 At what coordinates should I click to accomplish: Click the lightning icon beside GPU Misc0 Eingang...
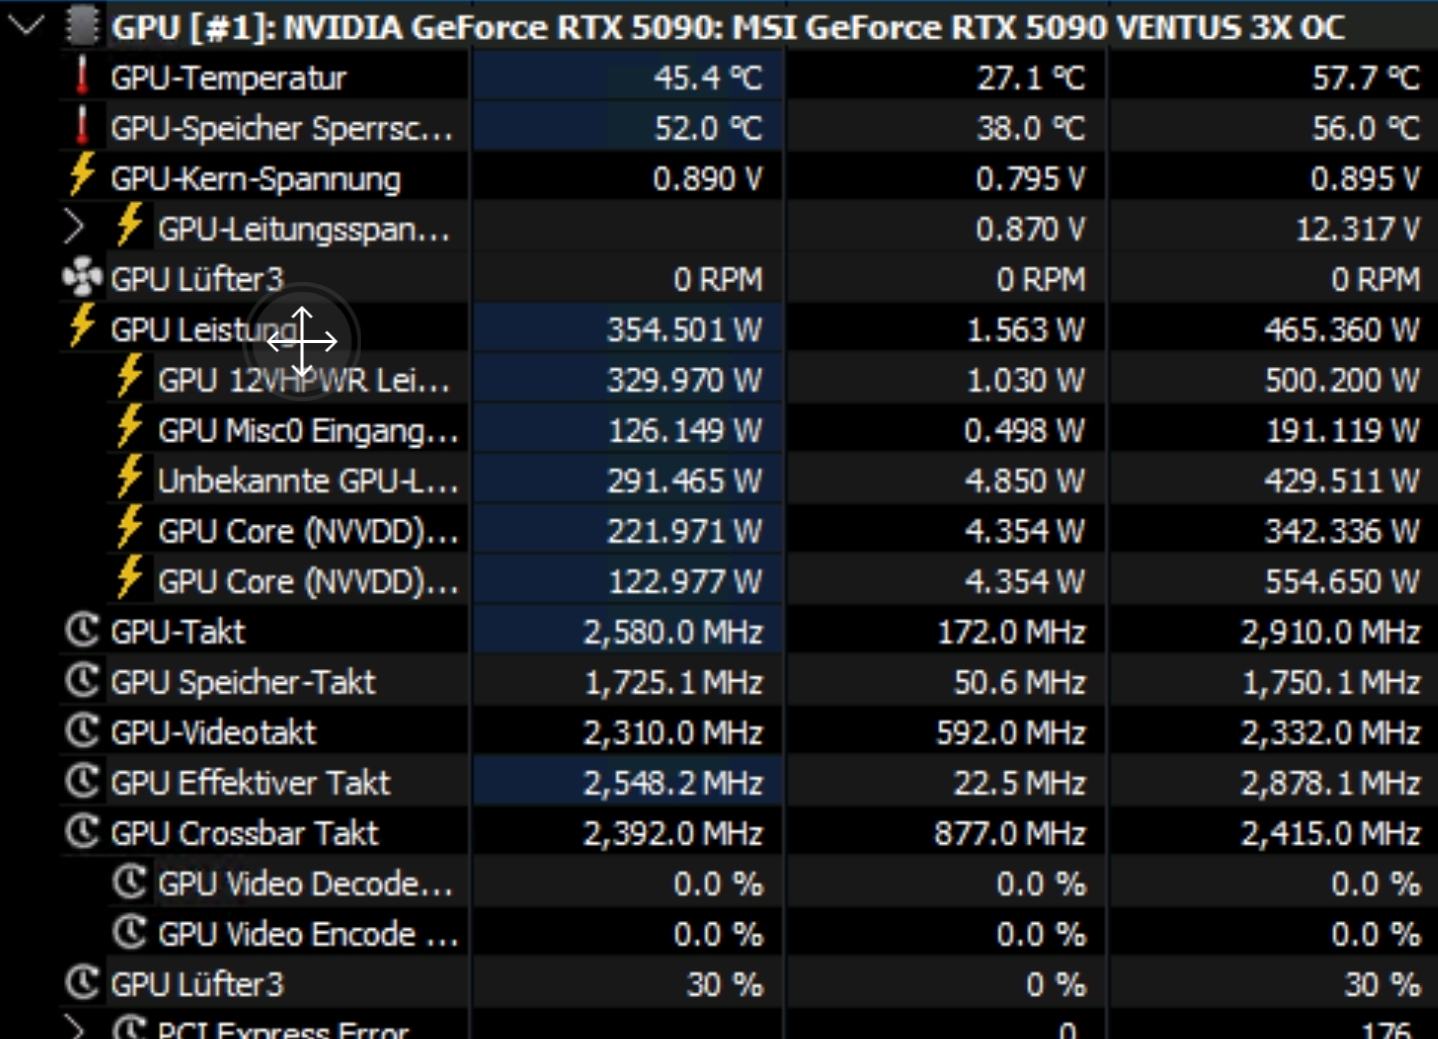tap(129, 428)
